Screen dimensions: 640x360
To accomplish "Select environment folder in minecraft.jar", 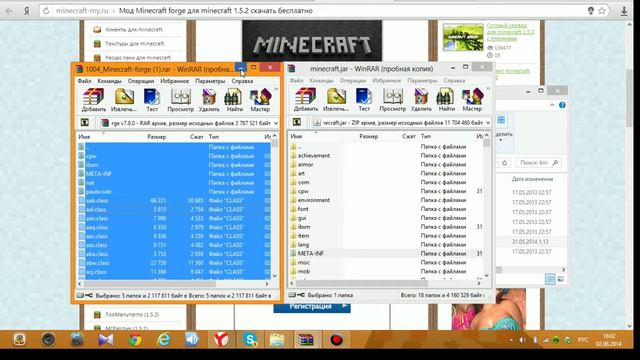I will tap(313, 200).
